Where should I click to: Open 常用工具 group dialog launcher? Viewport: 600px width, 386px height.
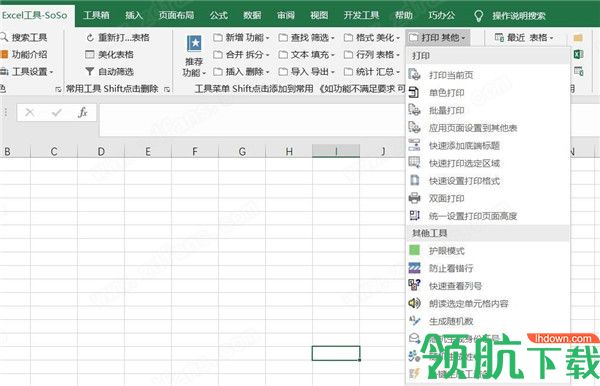[x=167, y=89]
